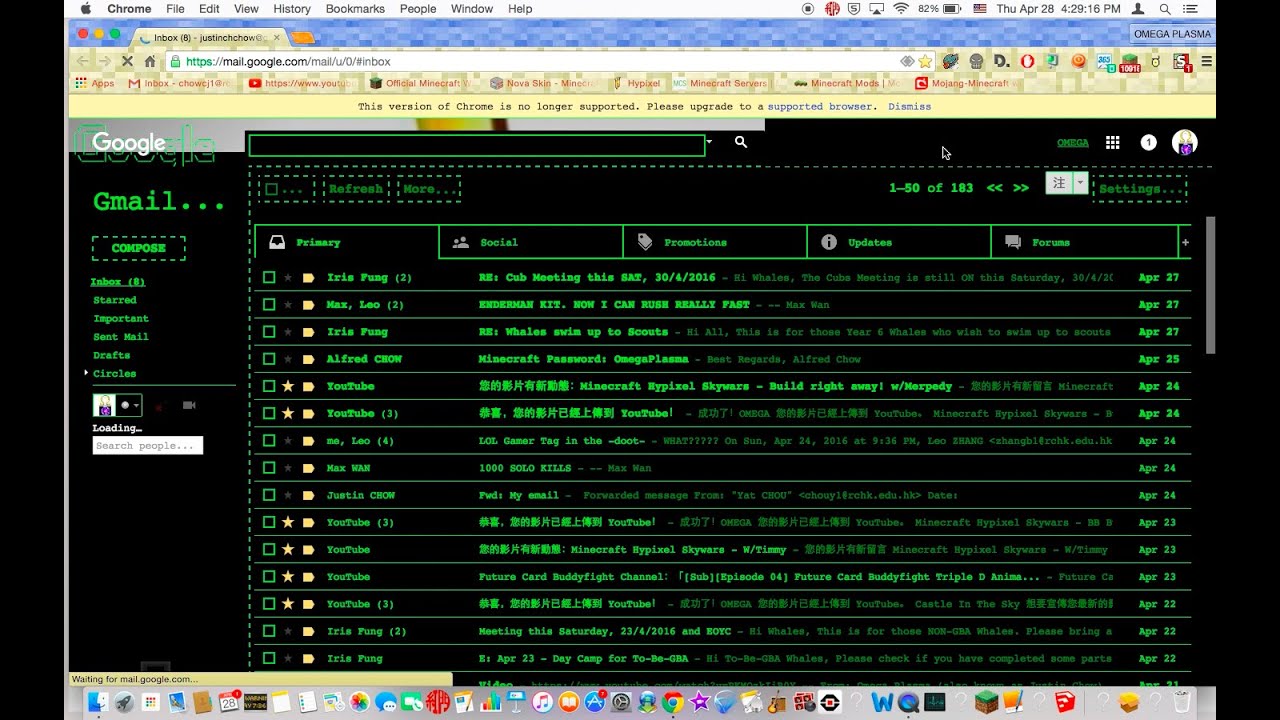
Task: Unstar the YouTube Build right away email
Action: [288, 386]
